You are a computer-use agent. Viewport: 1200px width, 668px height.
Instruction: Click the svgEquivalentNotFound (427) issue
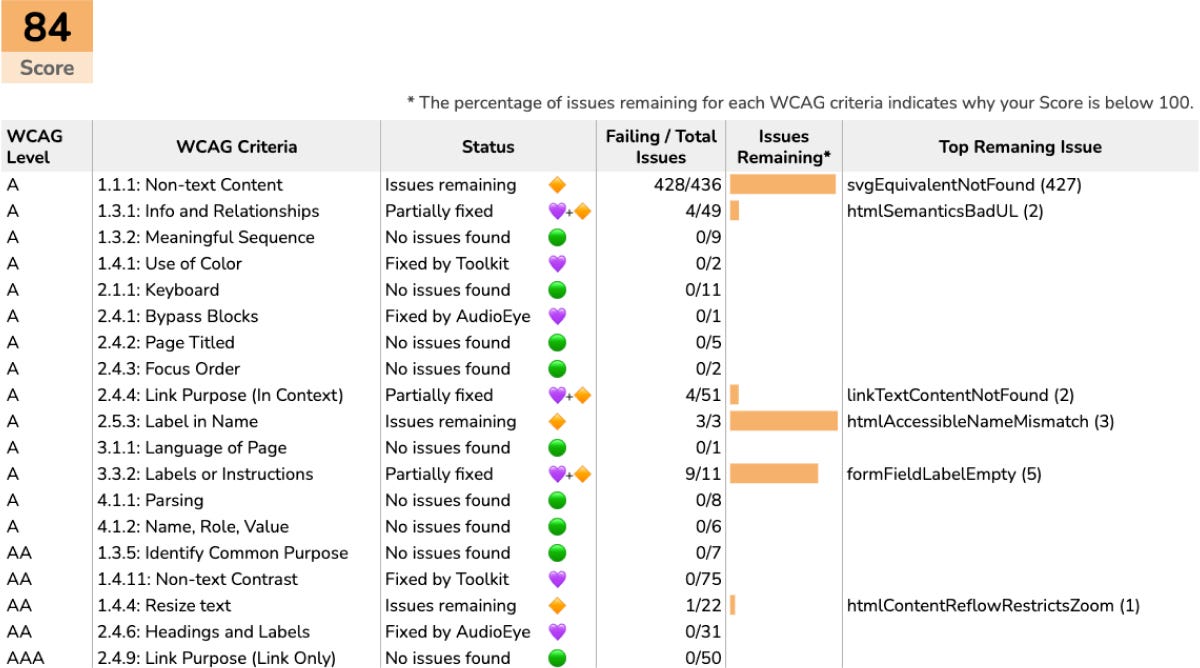(964, 185)
